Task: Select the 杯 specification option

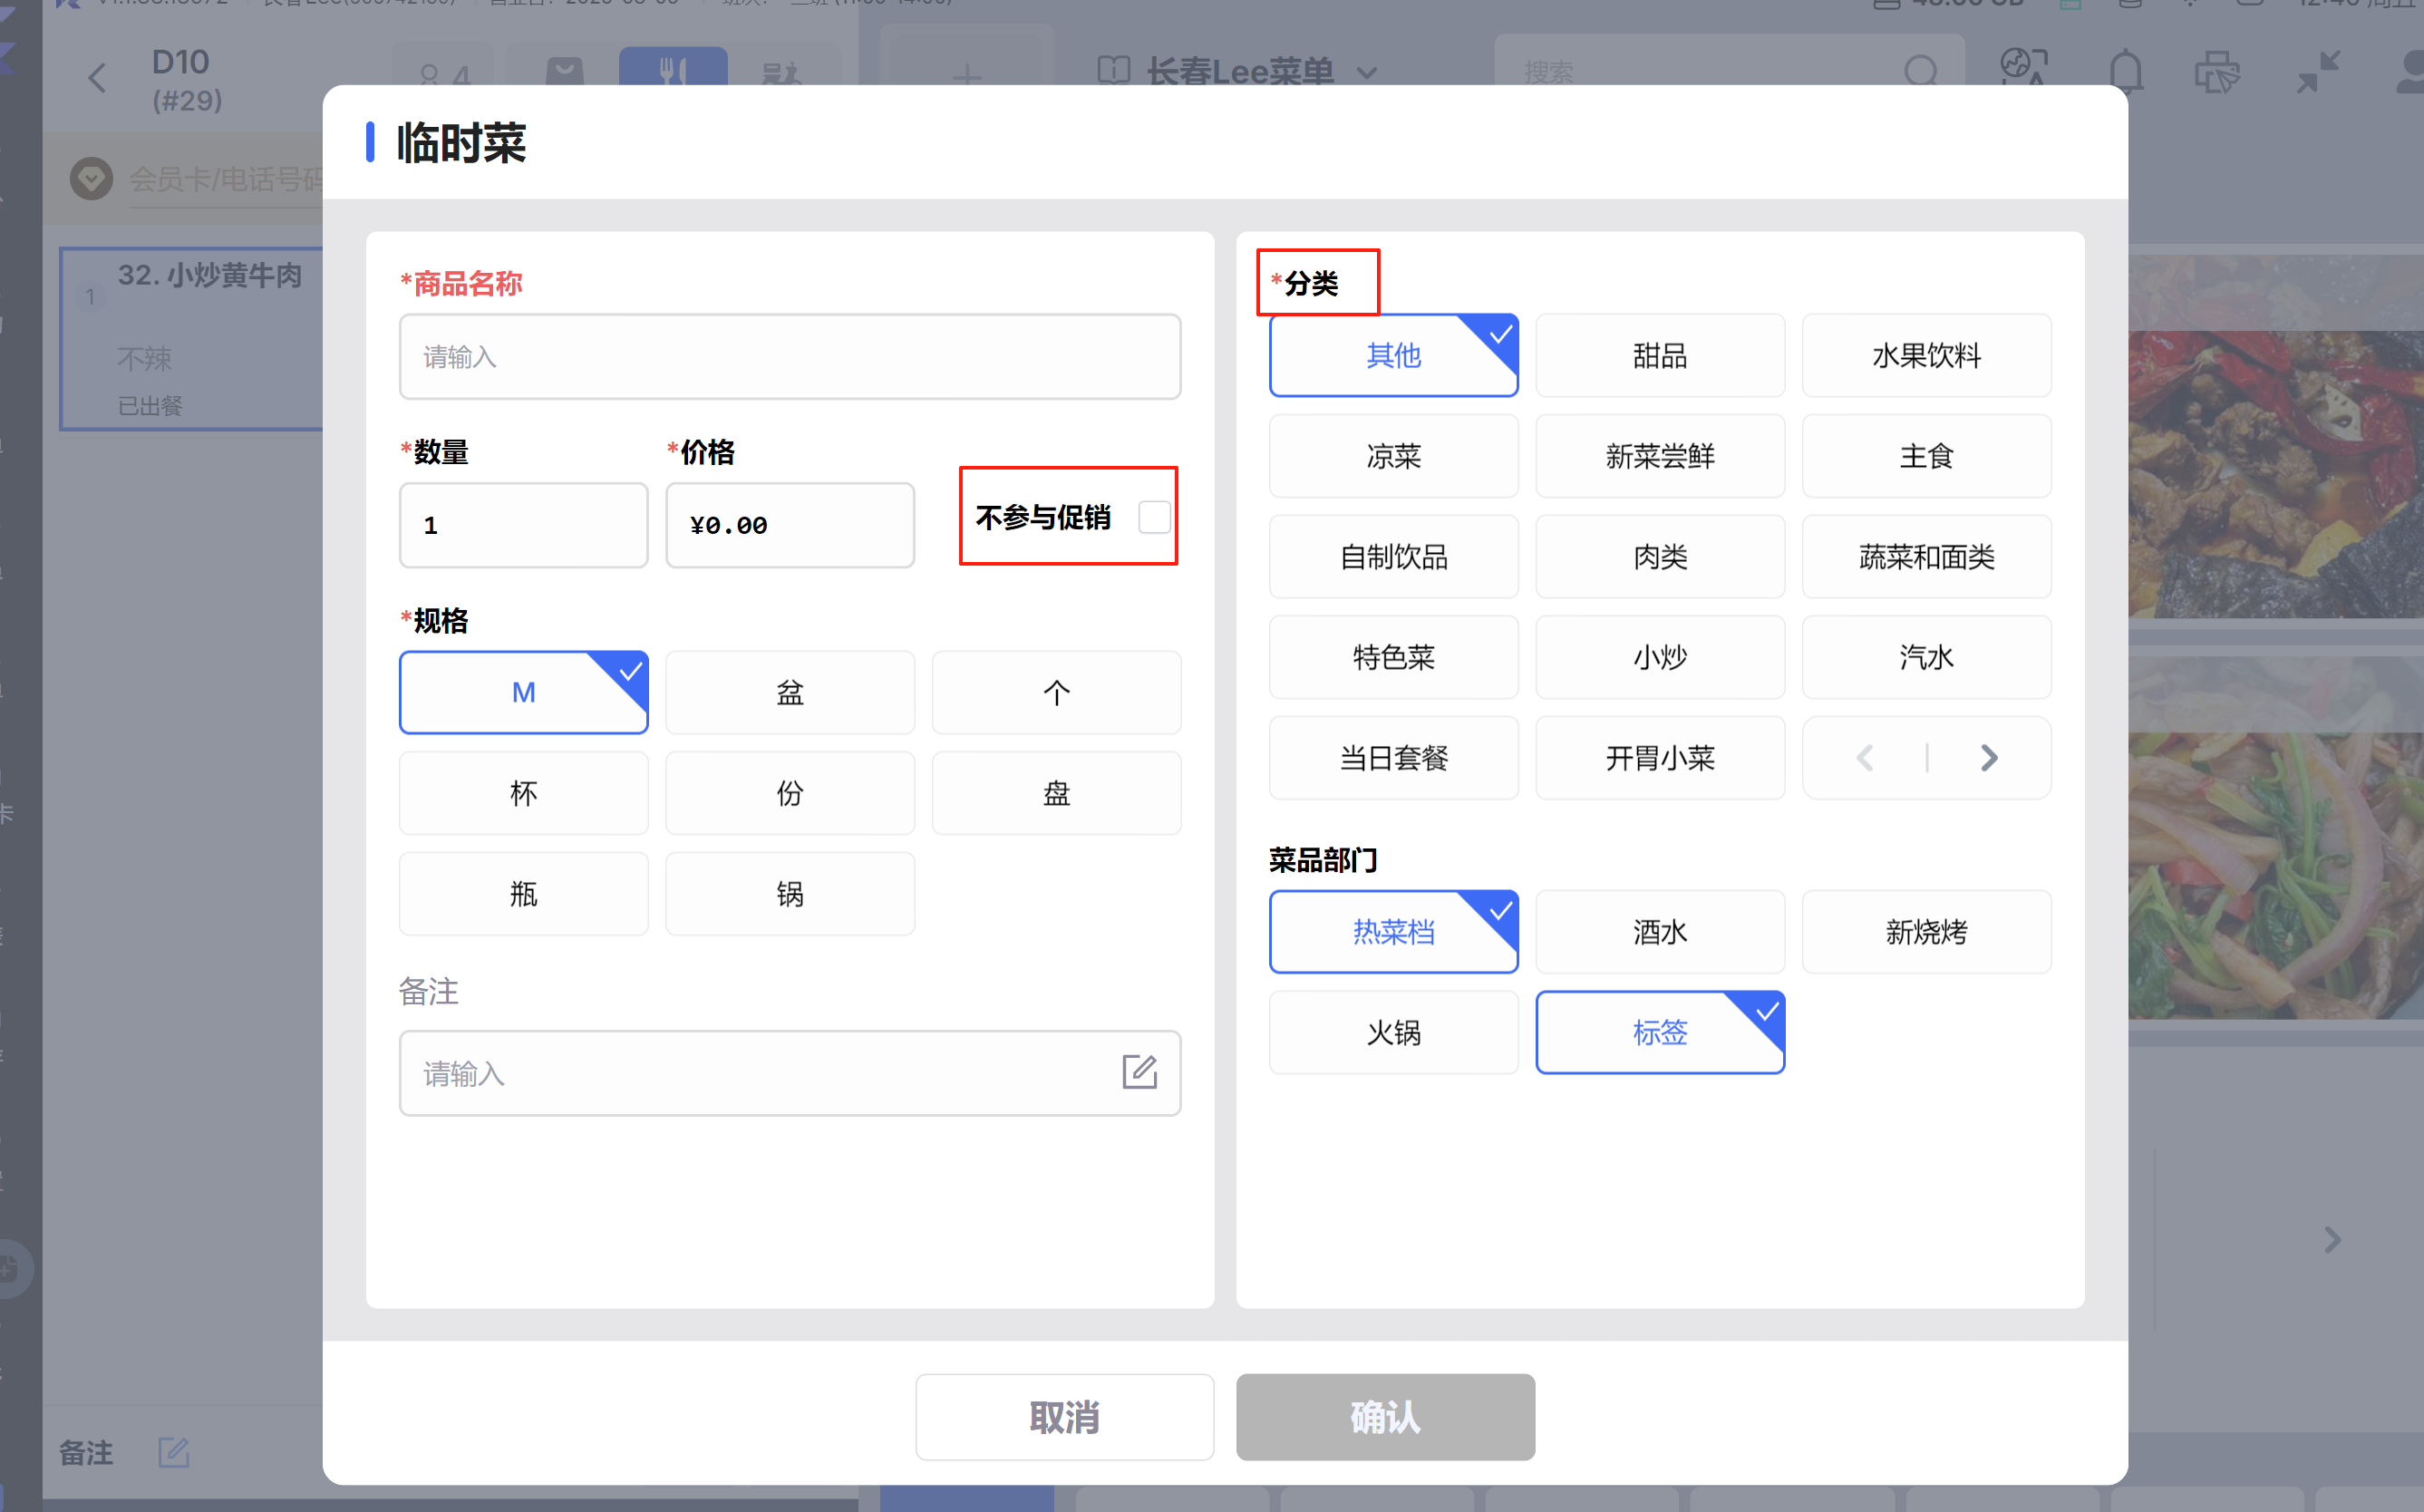Action: 523,793
